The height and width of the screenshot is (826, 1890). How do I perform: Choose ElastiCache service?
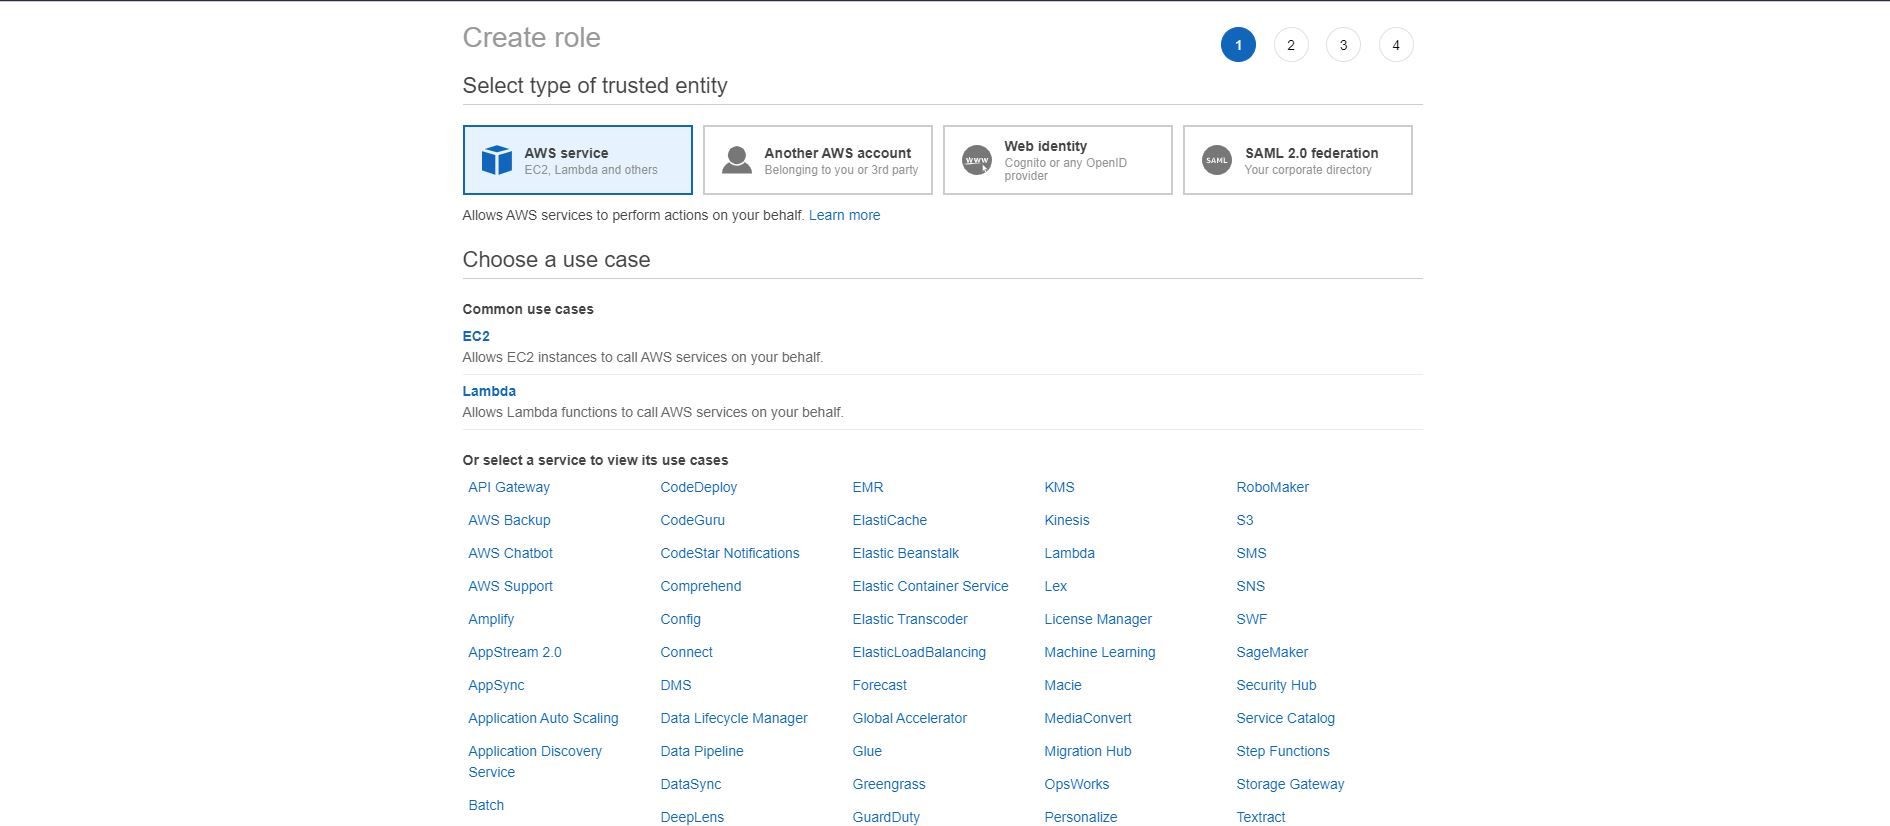(890, 520)
